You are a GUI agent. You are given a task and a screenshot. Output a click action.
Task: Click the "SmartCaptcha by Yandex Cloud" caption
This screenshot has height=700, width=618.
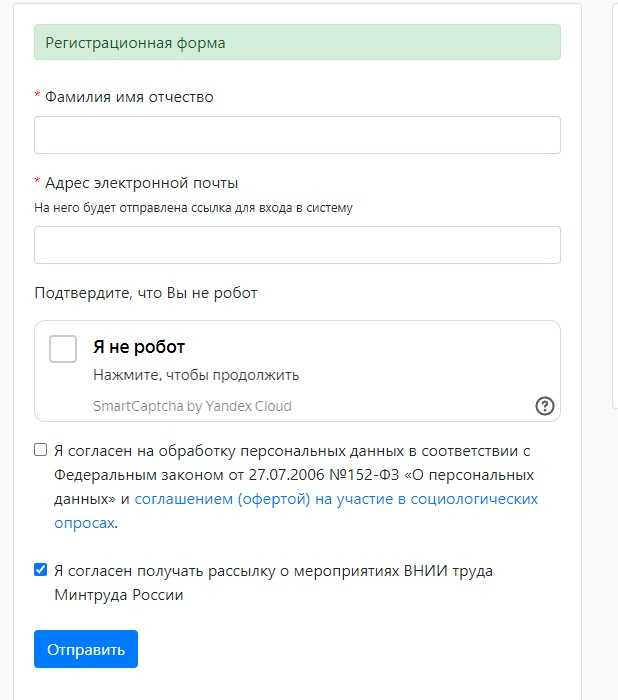coord(192,406)
